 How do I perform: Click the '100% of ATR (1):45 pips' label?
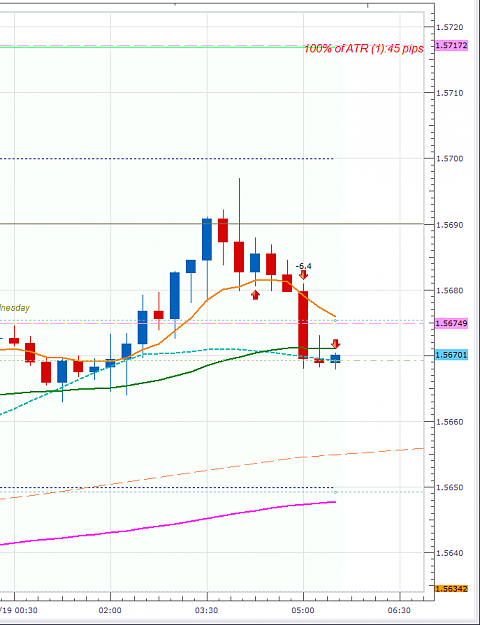click(x=364, y=49)
